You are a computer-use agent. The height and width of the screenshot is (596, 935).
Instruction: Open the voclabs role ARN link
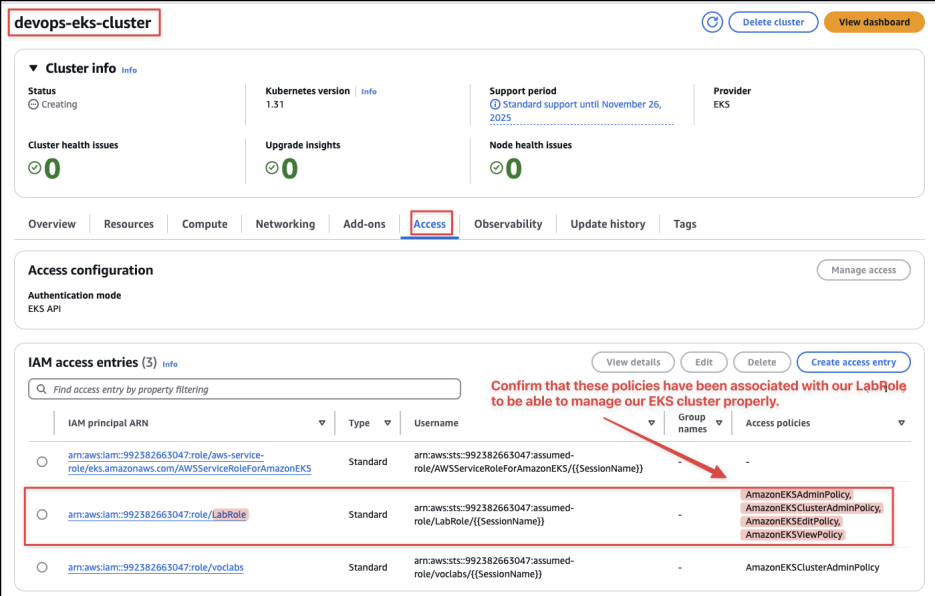(156, 567)
